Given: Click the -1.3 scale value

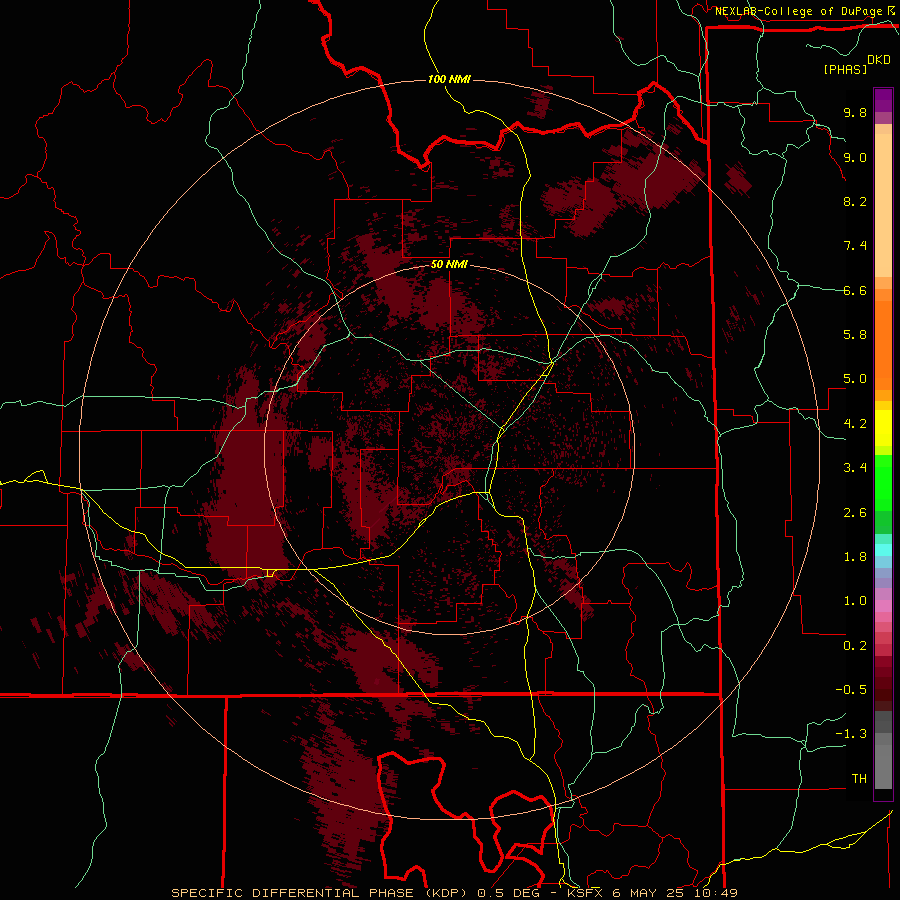Looking at the screenshot, I should (851, 734).
